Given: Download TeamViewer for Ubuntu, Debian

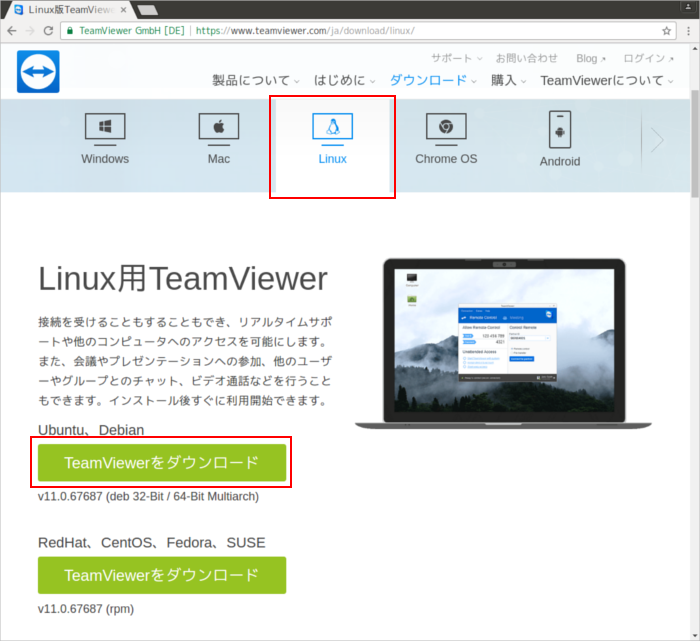Looking at the screenshot, I should pos(162,462).
